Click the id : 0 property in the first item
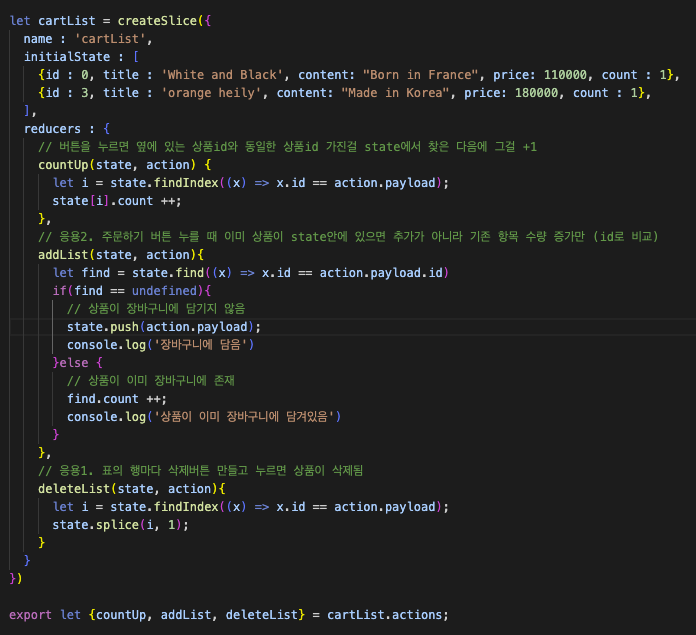Image resolution: width=696 pixels, height=635 pixels. (x=67, y=75)
